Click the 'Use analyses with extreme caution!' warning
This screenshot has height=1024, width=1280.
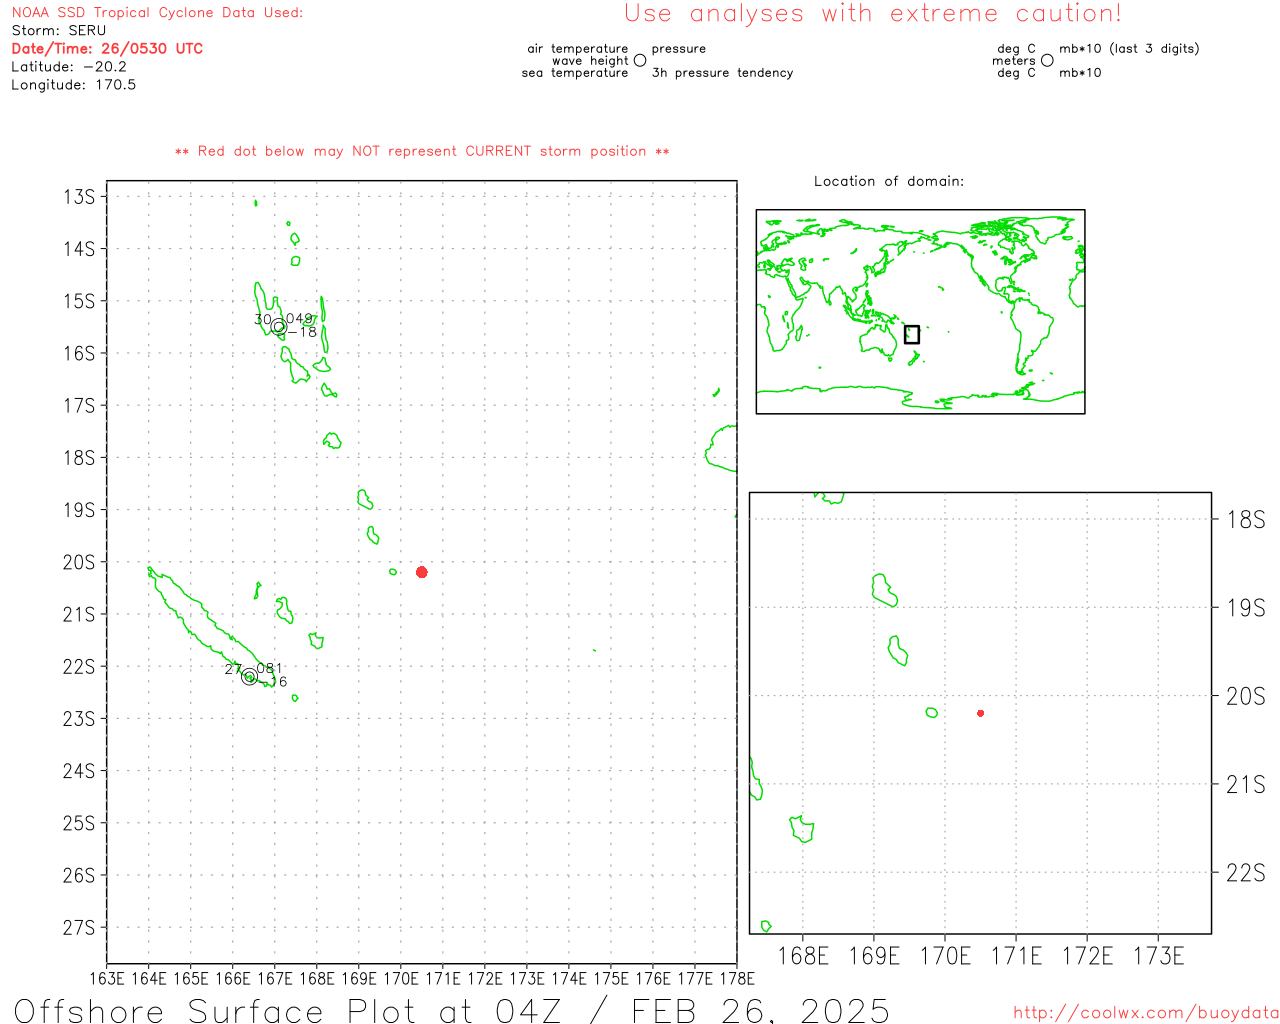click(x=873, y=13)
